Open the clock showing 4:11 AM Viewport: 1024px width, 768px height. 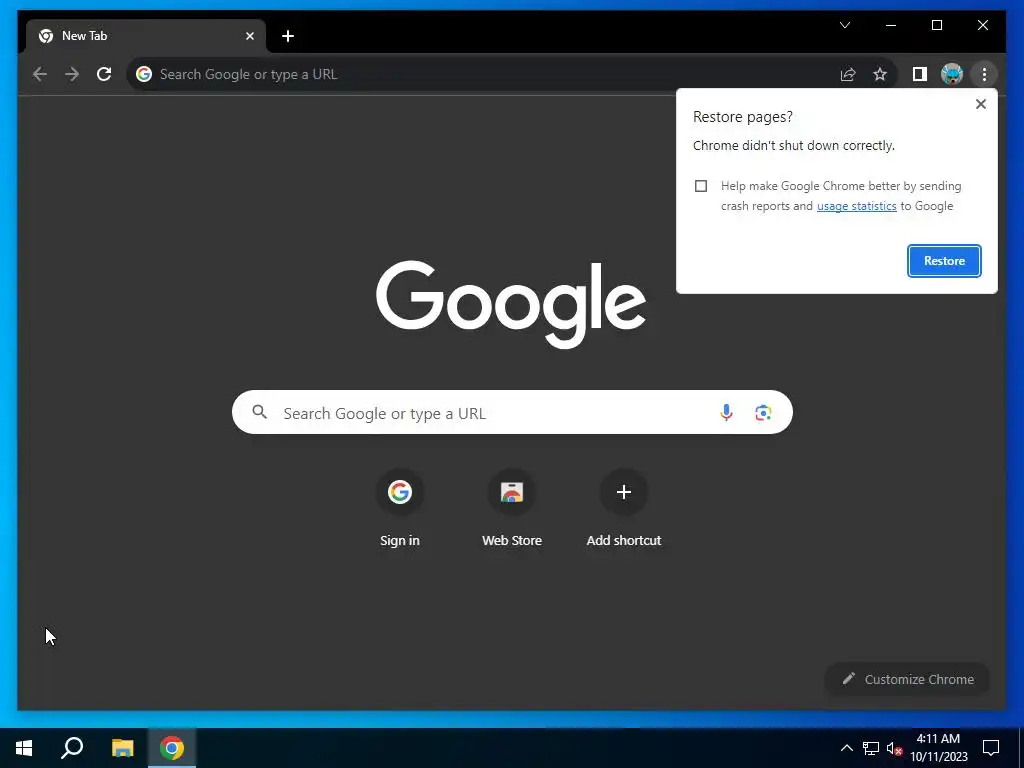(x=939, y=748)
